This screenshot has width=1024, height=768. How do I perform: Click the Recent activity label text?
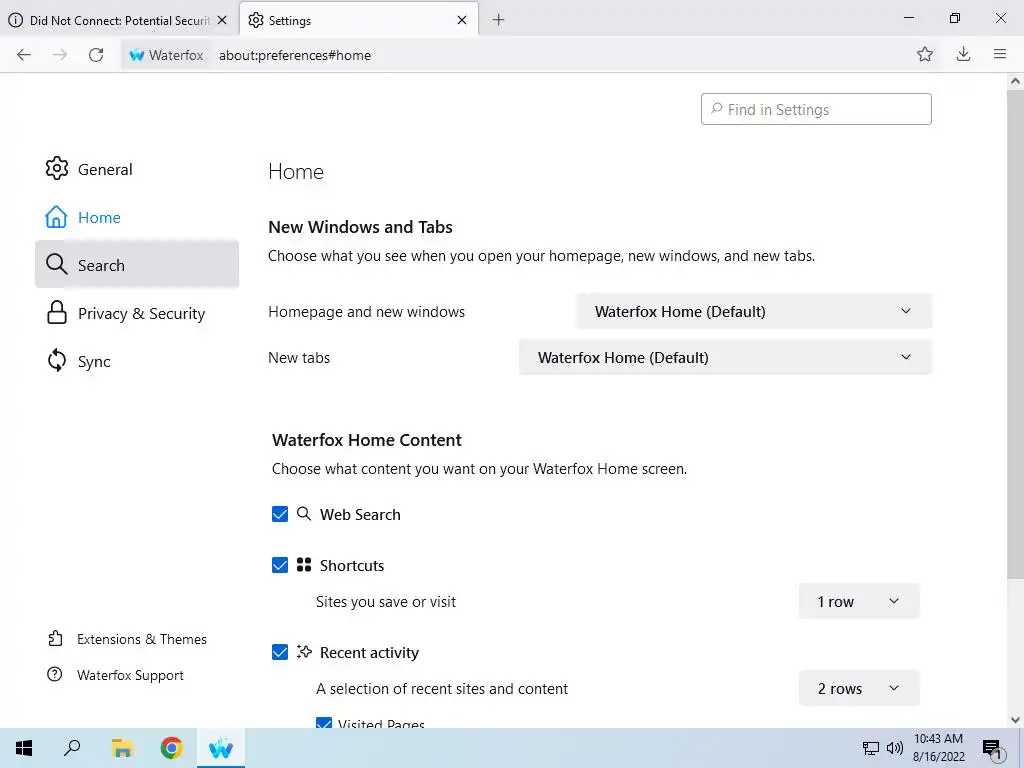click(x=369, y=652)
